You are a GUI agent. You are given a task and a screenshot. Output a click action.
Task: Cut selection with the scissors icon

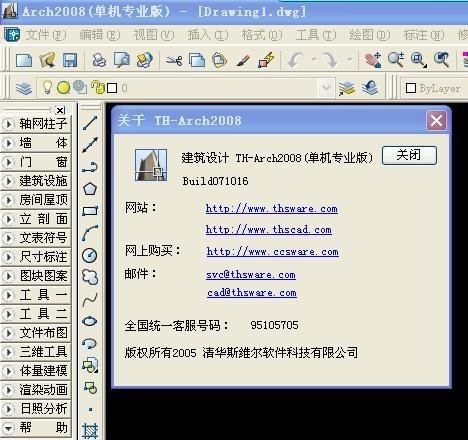point(174,61)
